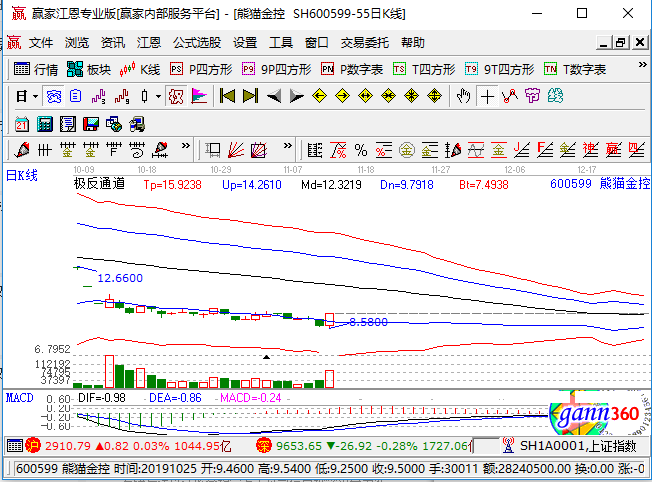This screenshot has height=482, width=652.
Task: Click the vertical lines grid icon
Action: tap(44, 150)
